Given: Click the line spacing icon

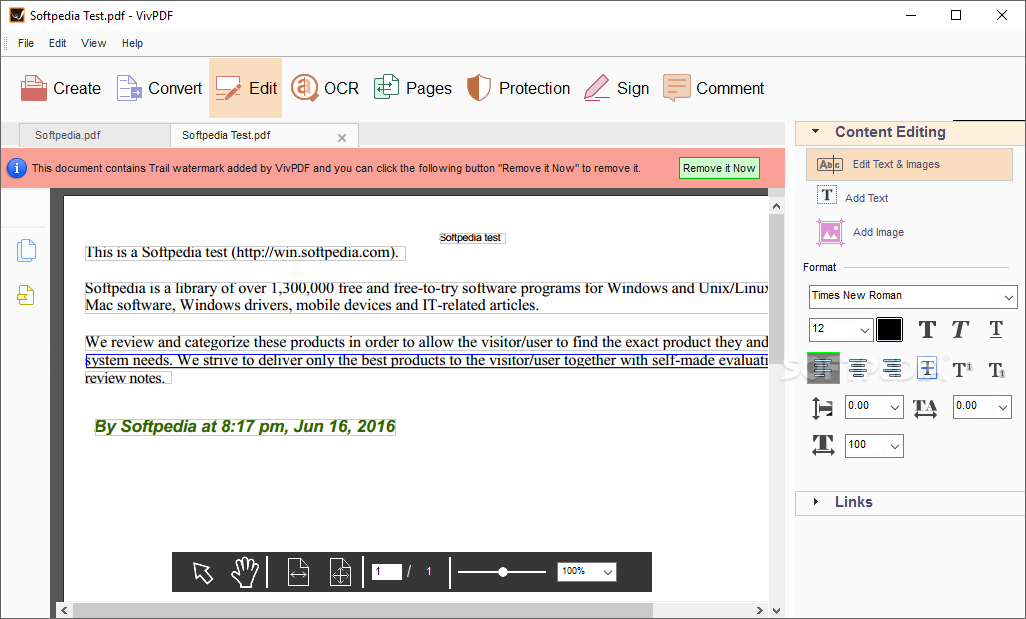Looking at the screenshot, I should coord(823,408).
